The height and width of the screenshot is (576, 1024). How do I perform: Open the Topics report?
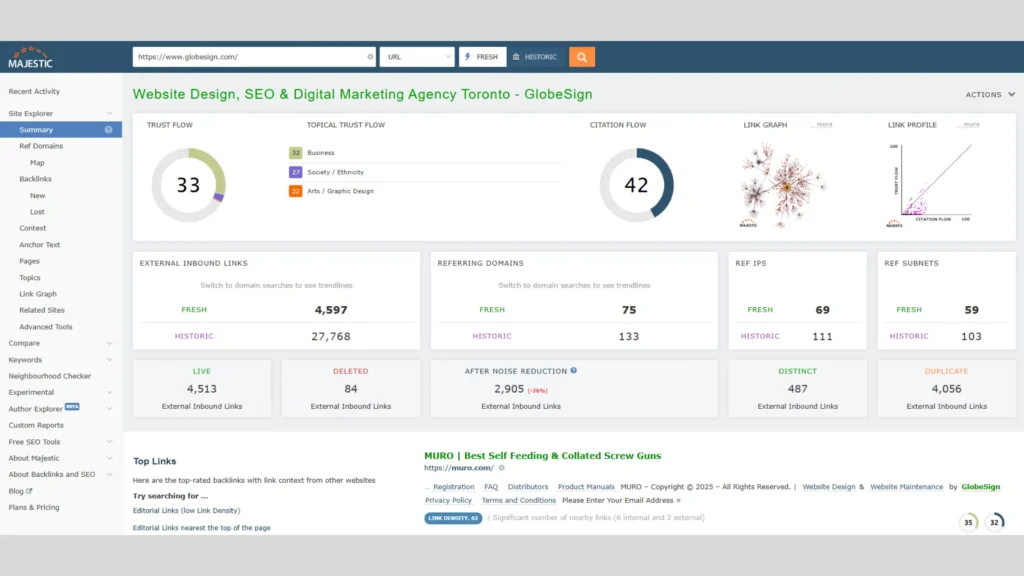(29, 278)
